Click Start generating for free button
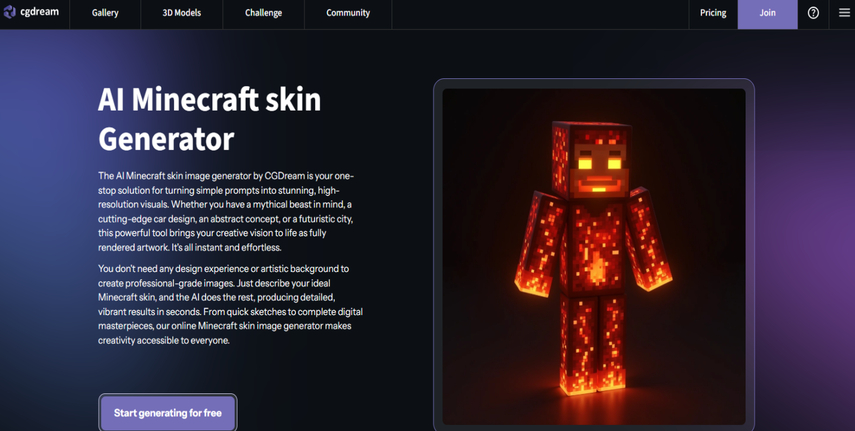This screenshot has width=855, height=431. click(x=168, y=412)
